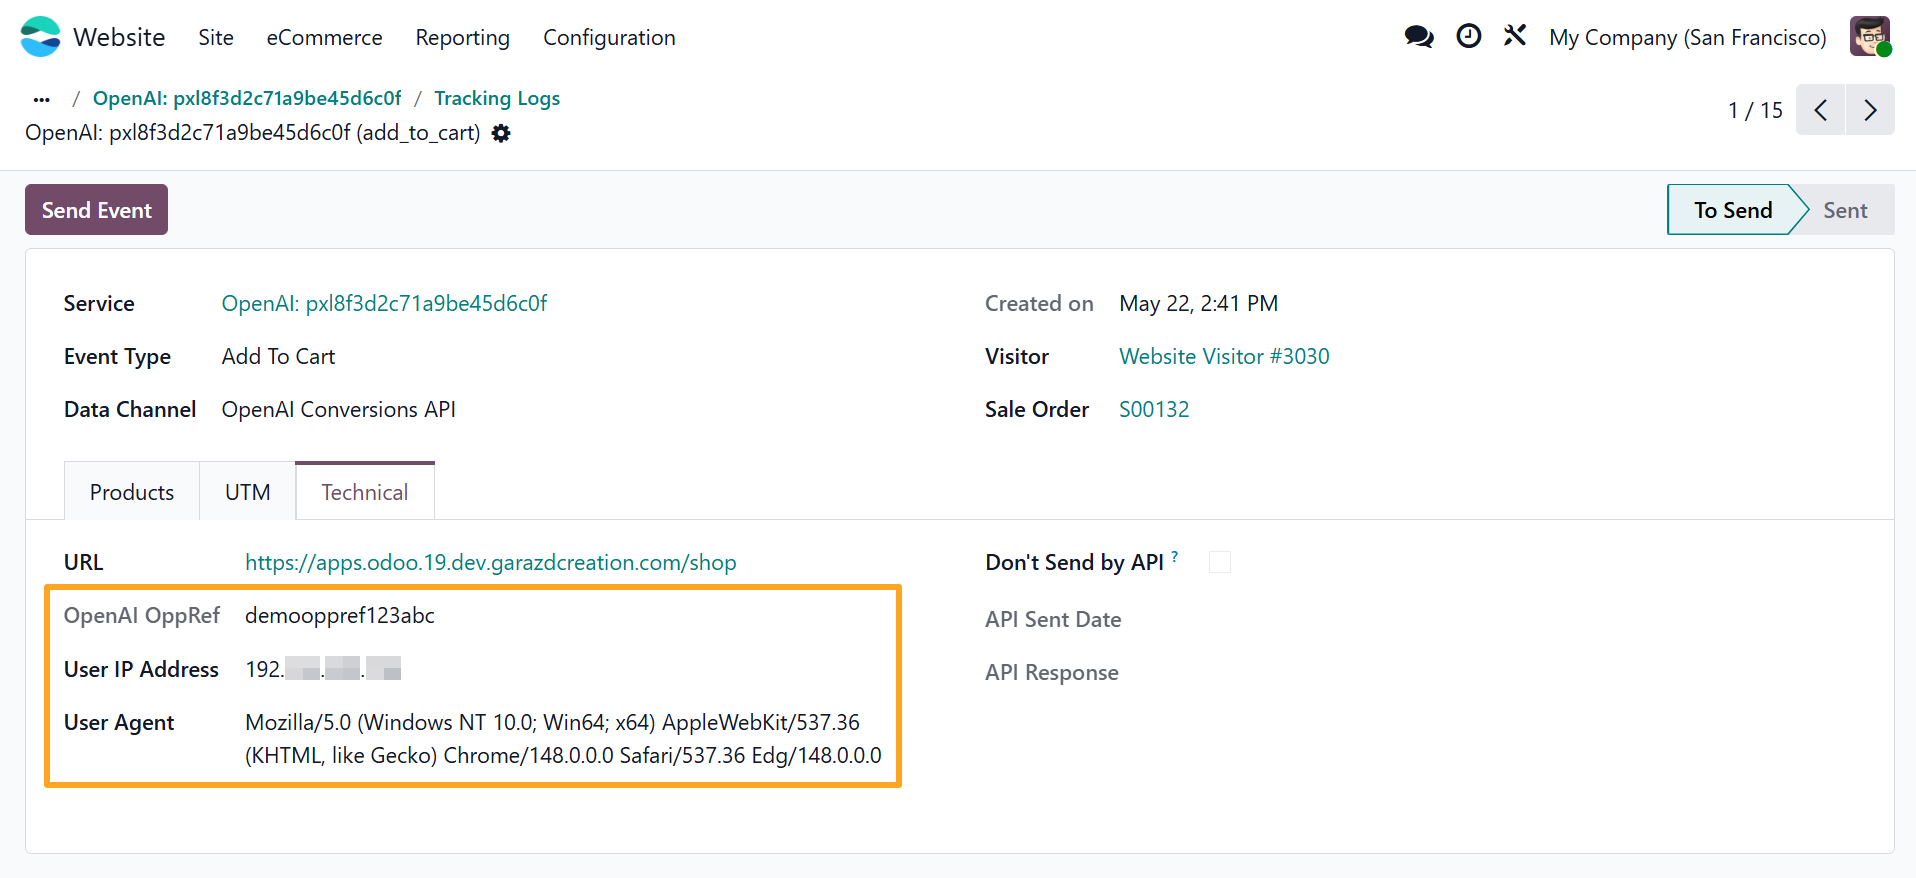Click the help question mark near Don't Send by API

tap(1175, 556)
